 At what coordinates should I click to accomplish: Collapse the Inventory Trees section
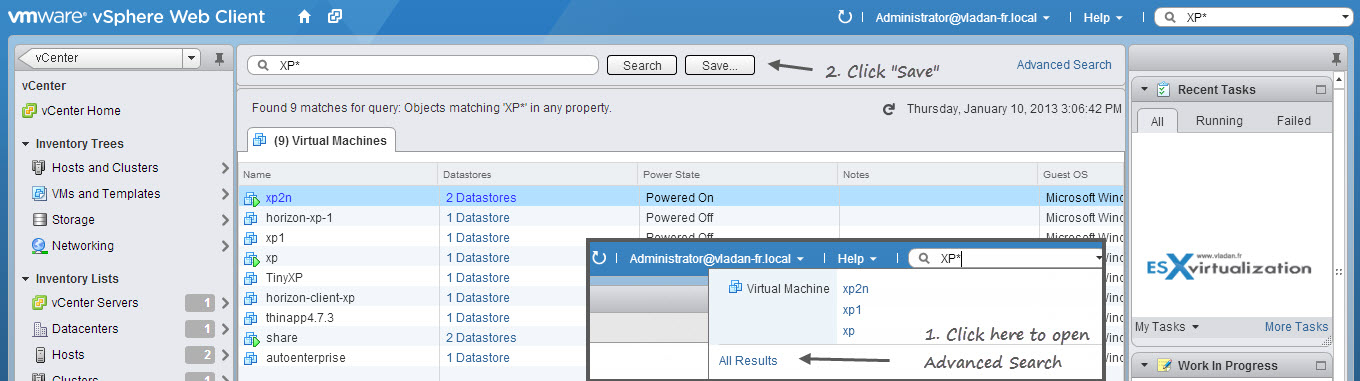point(26,144)
